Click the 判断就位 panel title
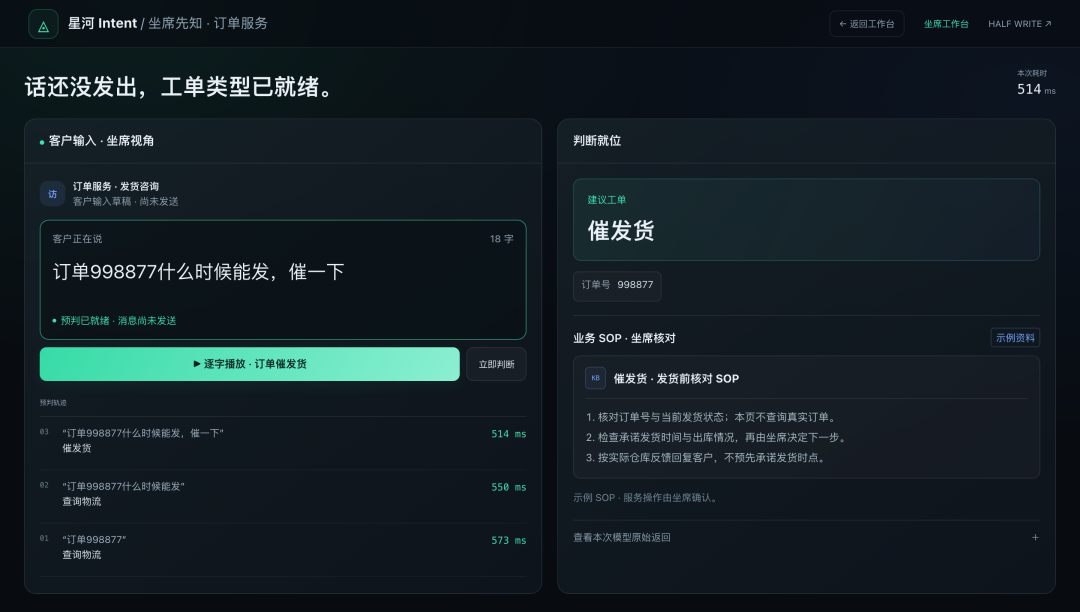Viewport: 1080px width, 612px height. coord(597,141)
